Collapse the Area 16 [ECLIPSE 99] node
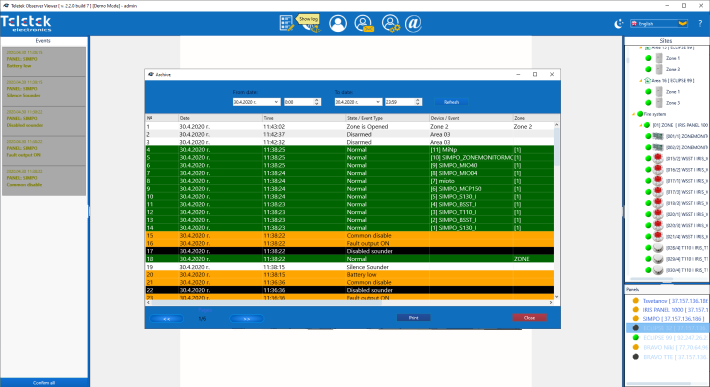The width and height of the screenshot is (710, 387). (x=641, y=81)
